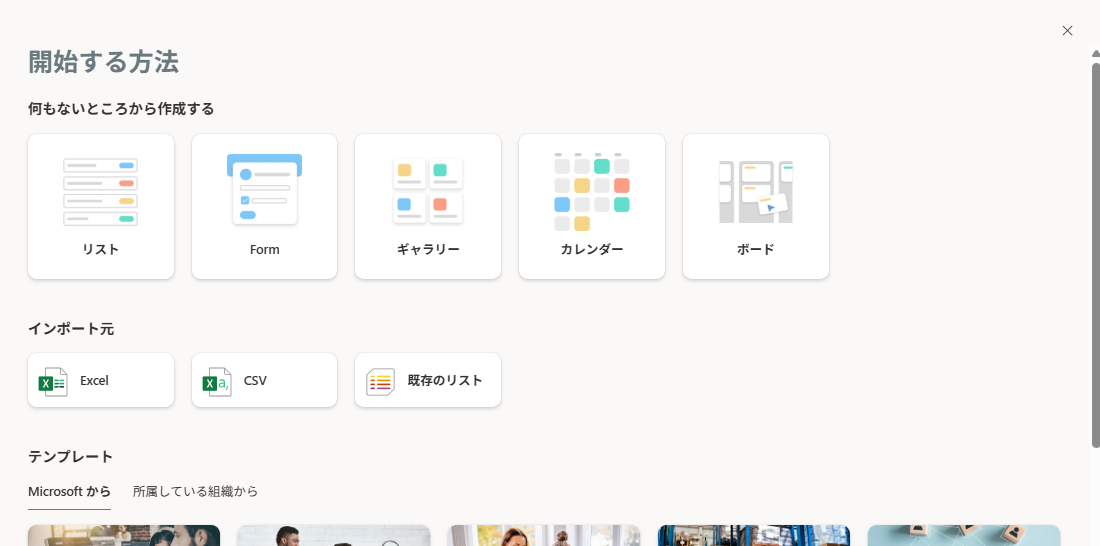Image resolution: width=1100 pixels, height=546 pixels.
Task: Click the ボード card label
Action: (x=756, y=249)
